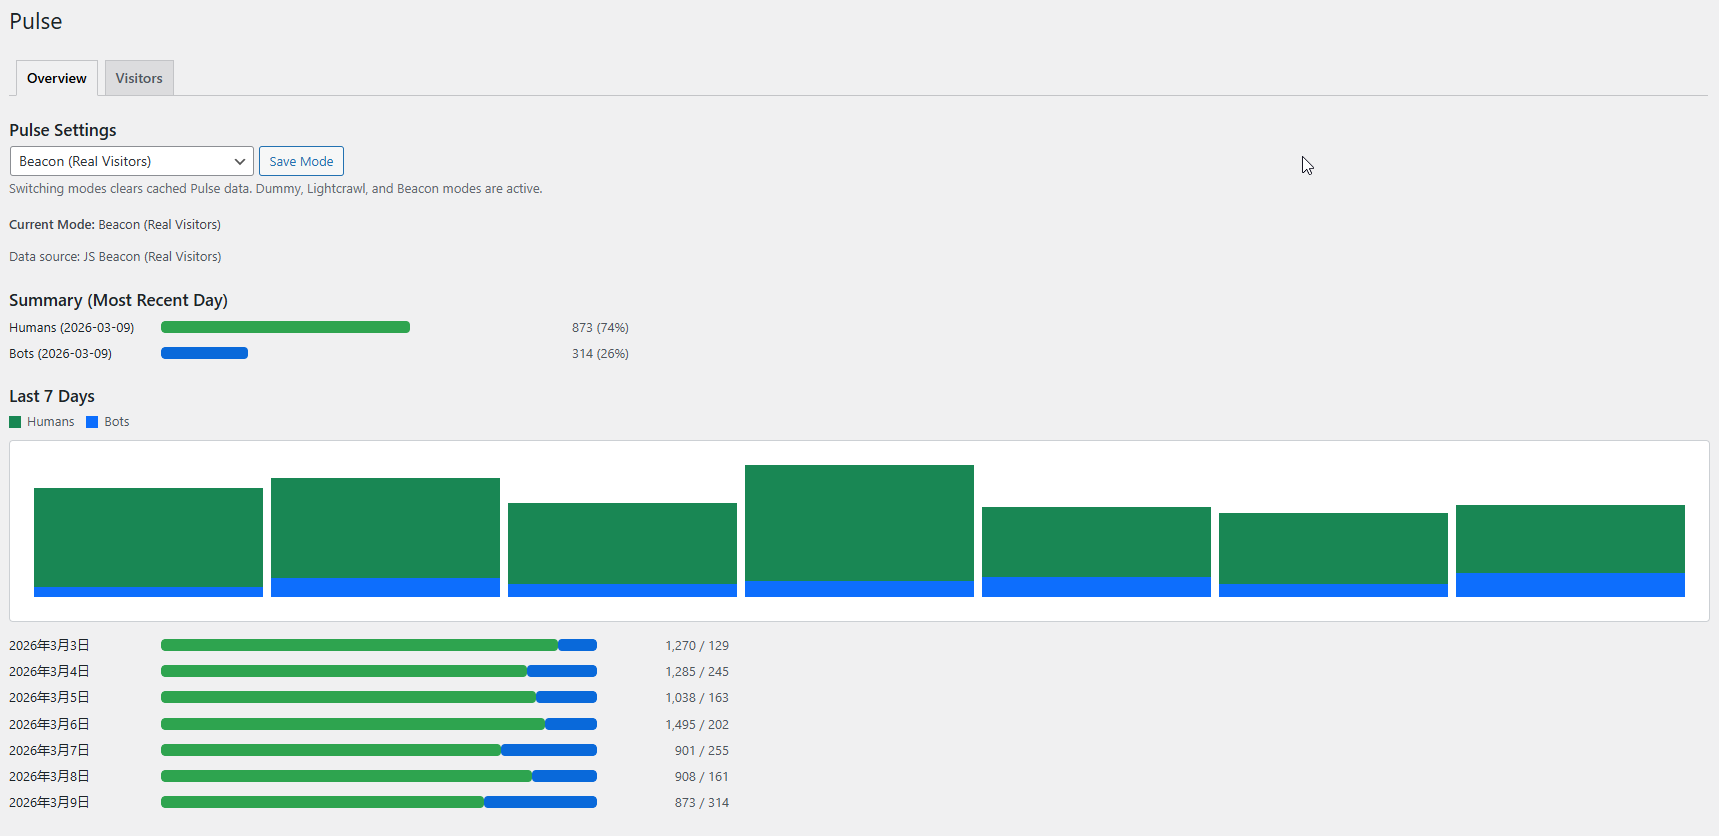Click the Pulse page heading
This screenshot has height=836, width=1719.
36,21
